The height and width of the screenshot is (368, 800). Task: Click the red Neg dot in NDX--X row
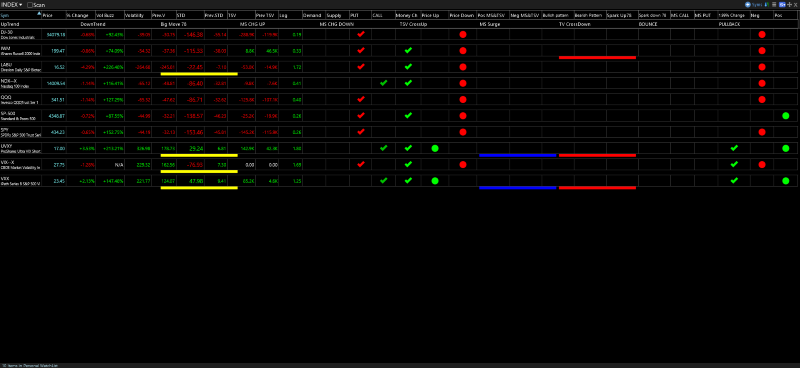pyautogui.click(x=762, y=83)
